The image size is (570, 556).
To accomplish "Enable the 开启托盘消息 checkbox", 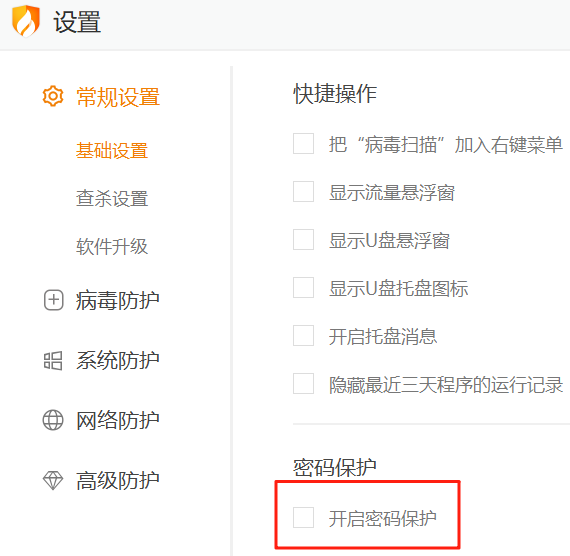I will (x=304, y=335).
